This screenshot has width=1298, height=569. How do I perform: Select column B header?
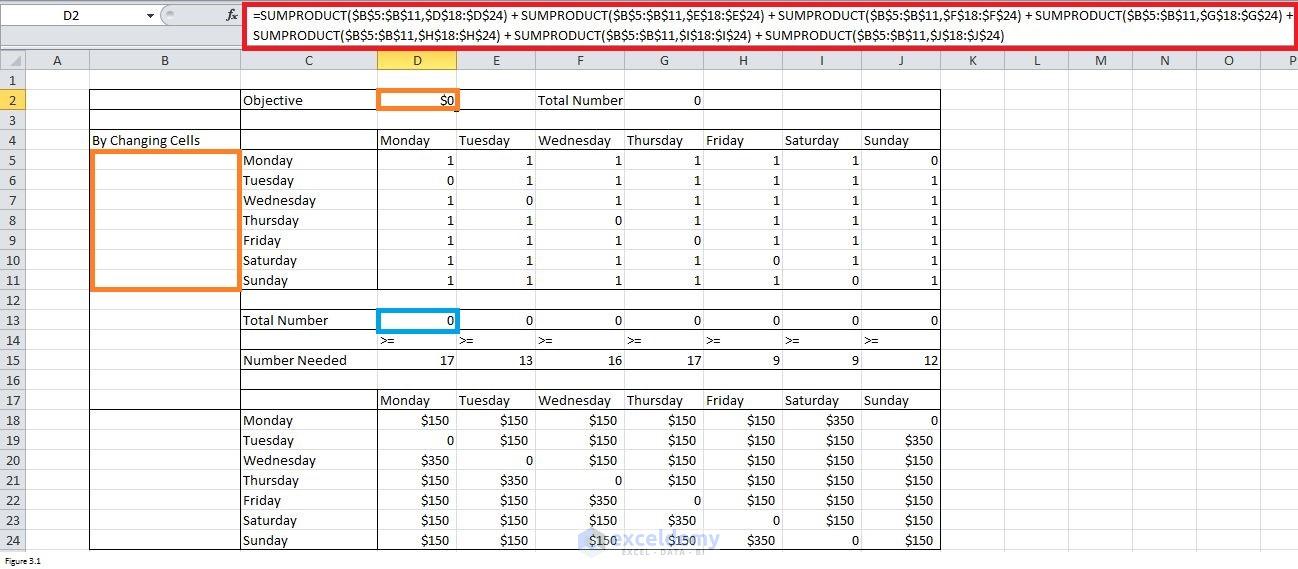point(164,60)
